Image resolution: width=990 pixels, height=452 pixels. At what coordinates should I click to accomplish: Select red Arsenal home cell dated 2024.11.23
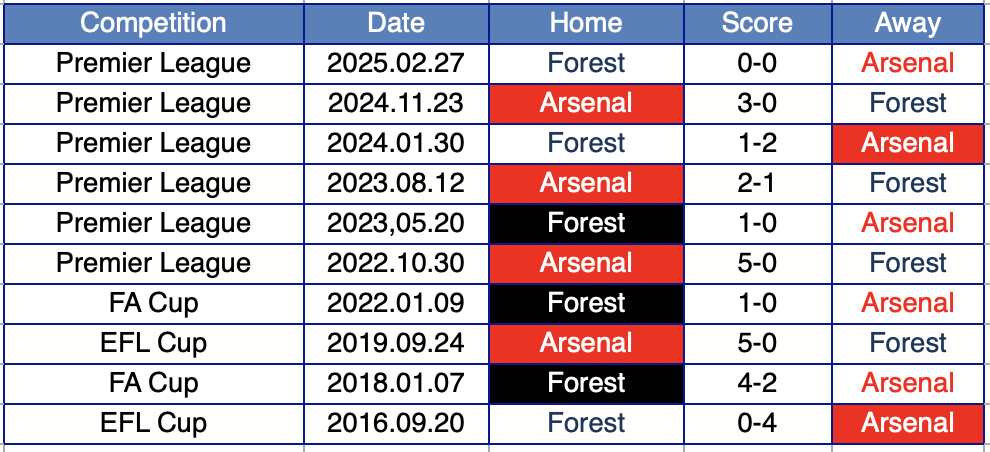point(587,103)
